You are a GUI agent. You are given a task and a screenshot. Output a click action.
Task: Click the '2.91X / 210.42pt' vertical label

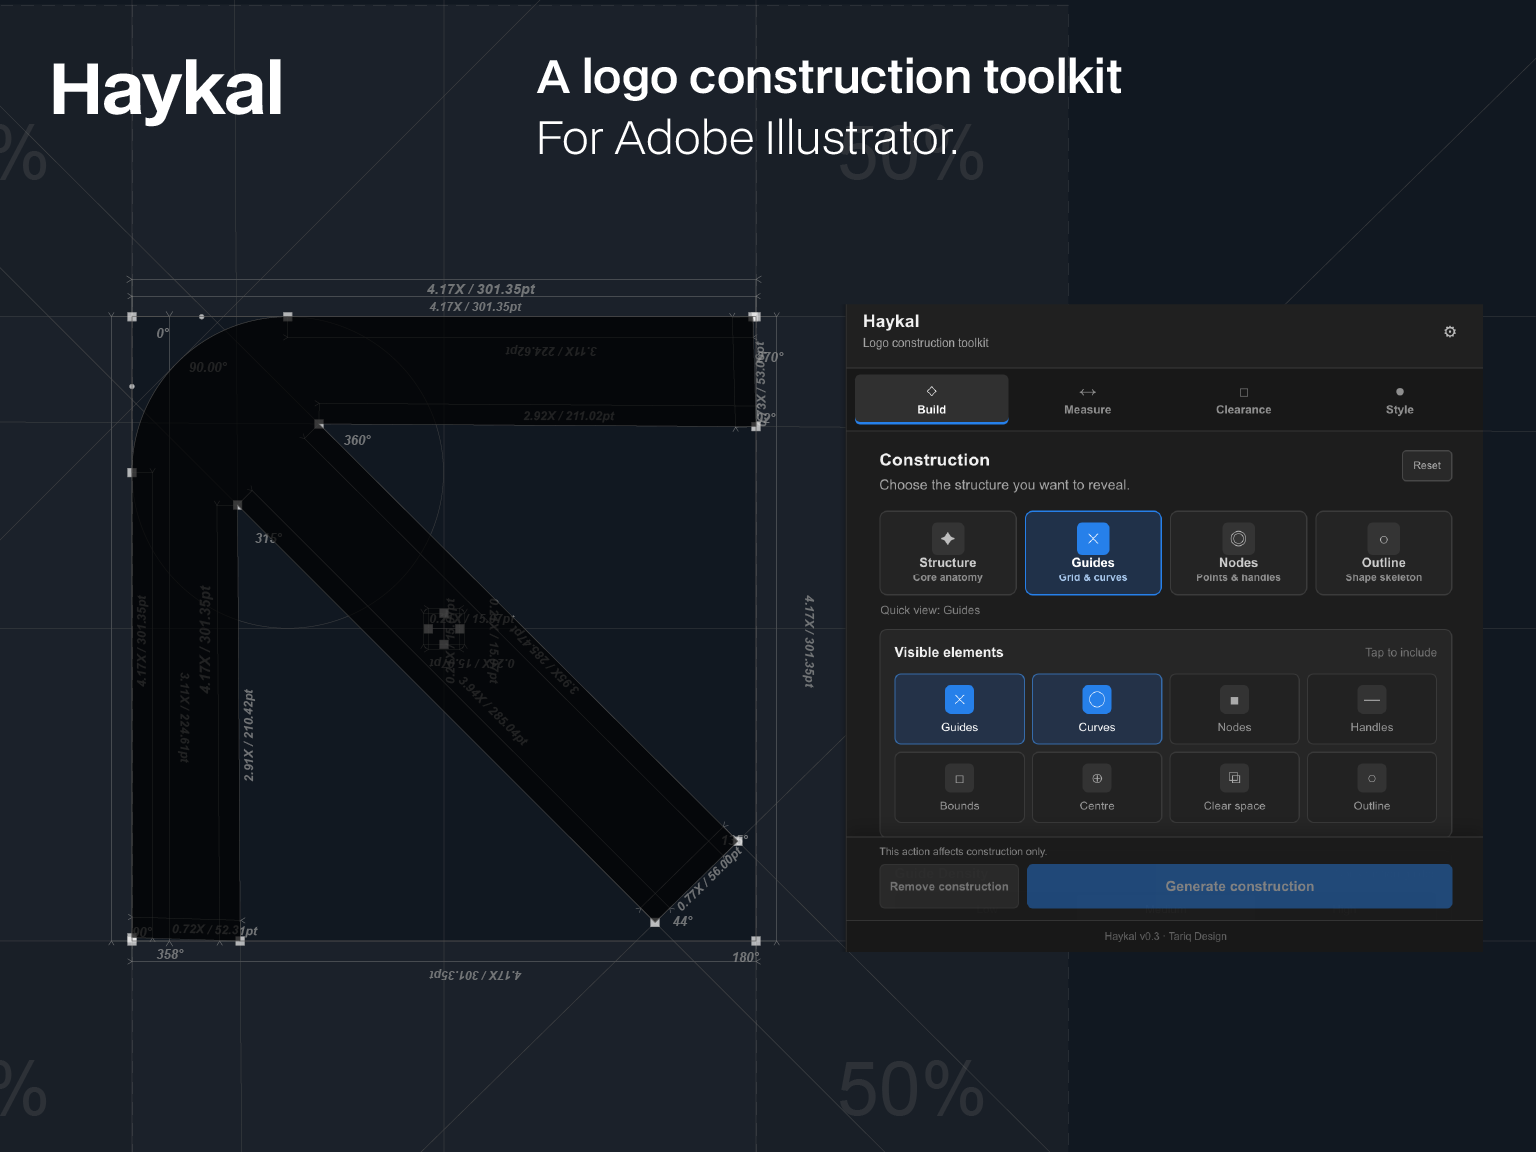click(x=249, y=735)
